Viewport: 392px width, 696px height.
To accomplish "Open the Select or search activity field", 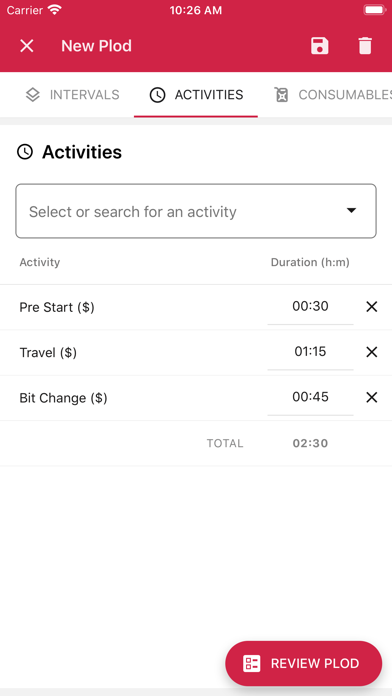I will coord(196,211).
